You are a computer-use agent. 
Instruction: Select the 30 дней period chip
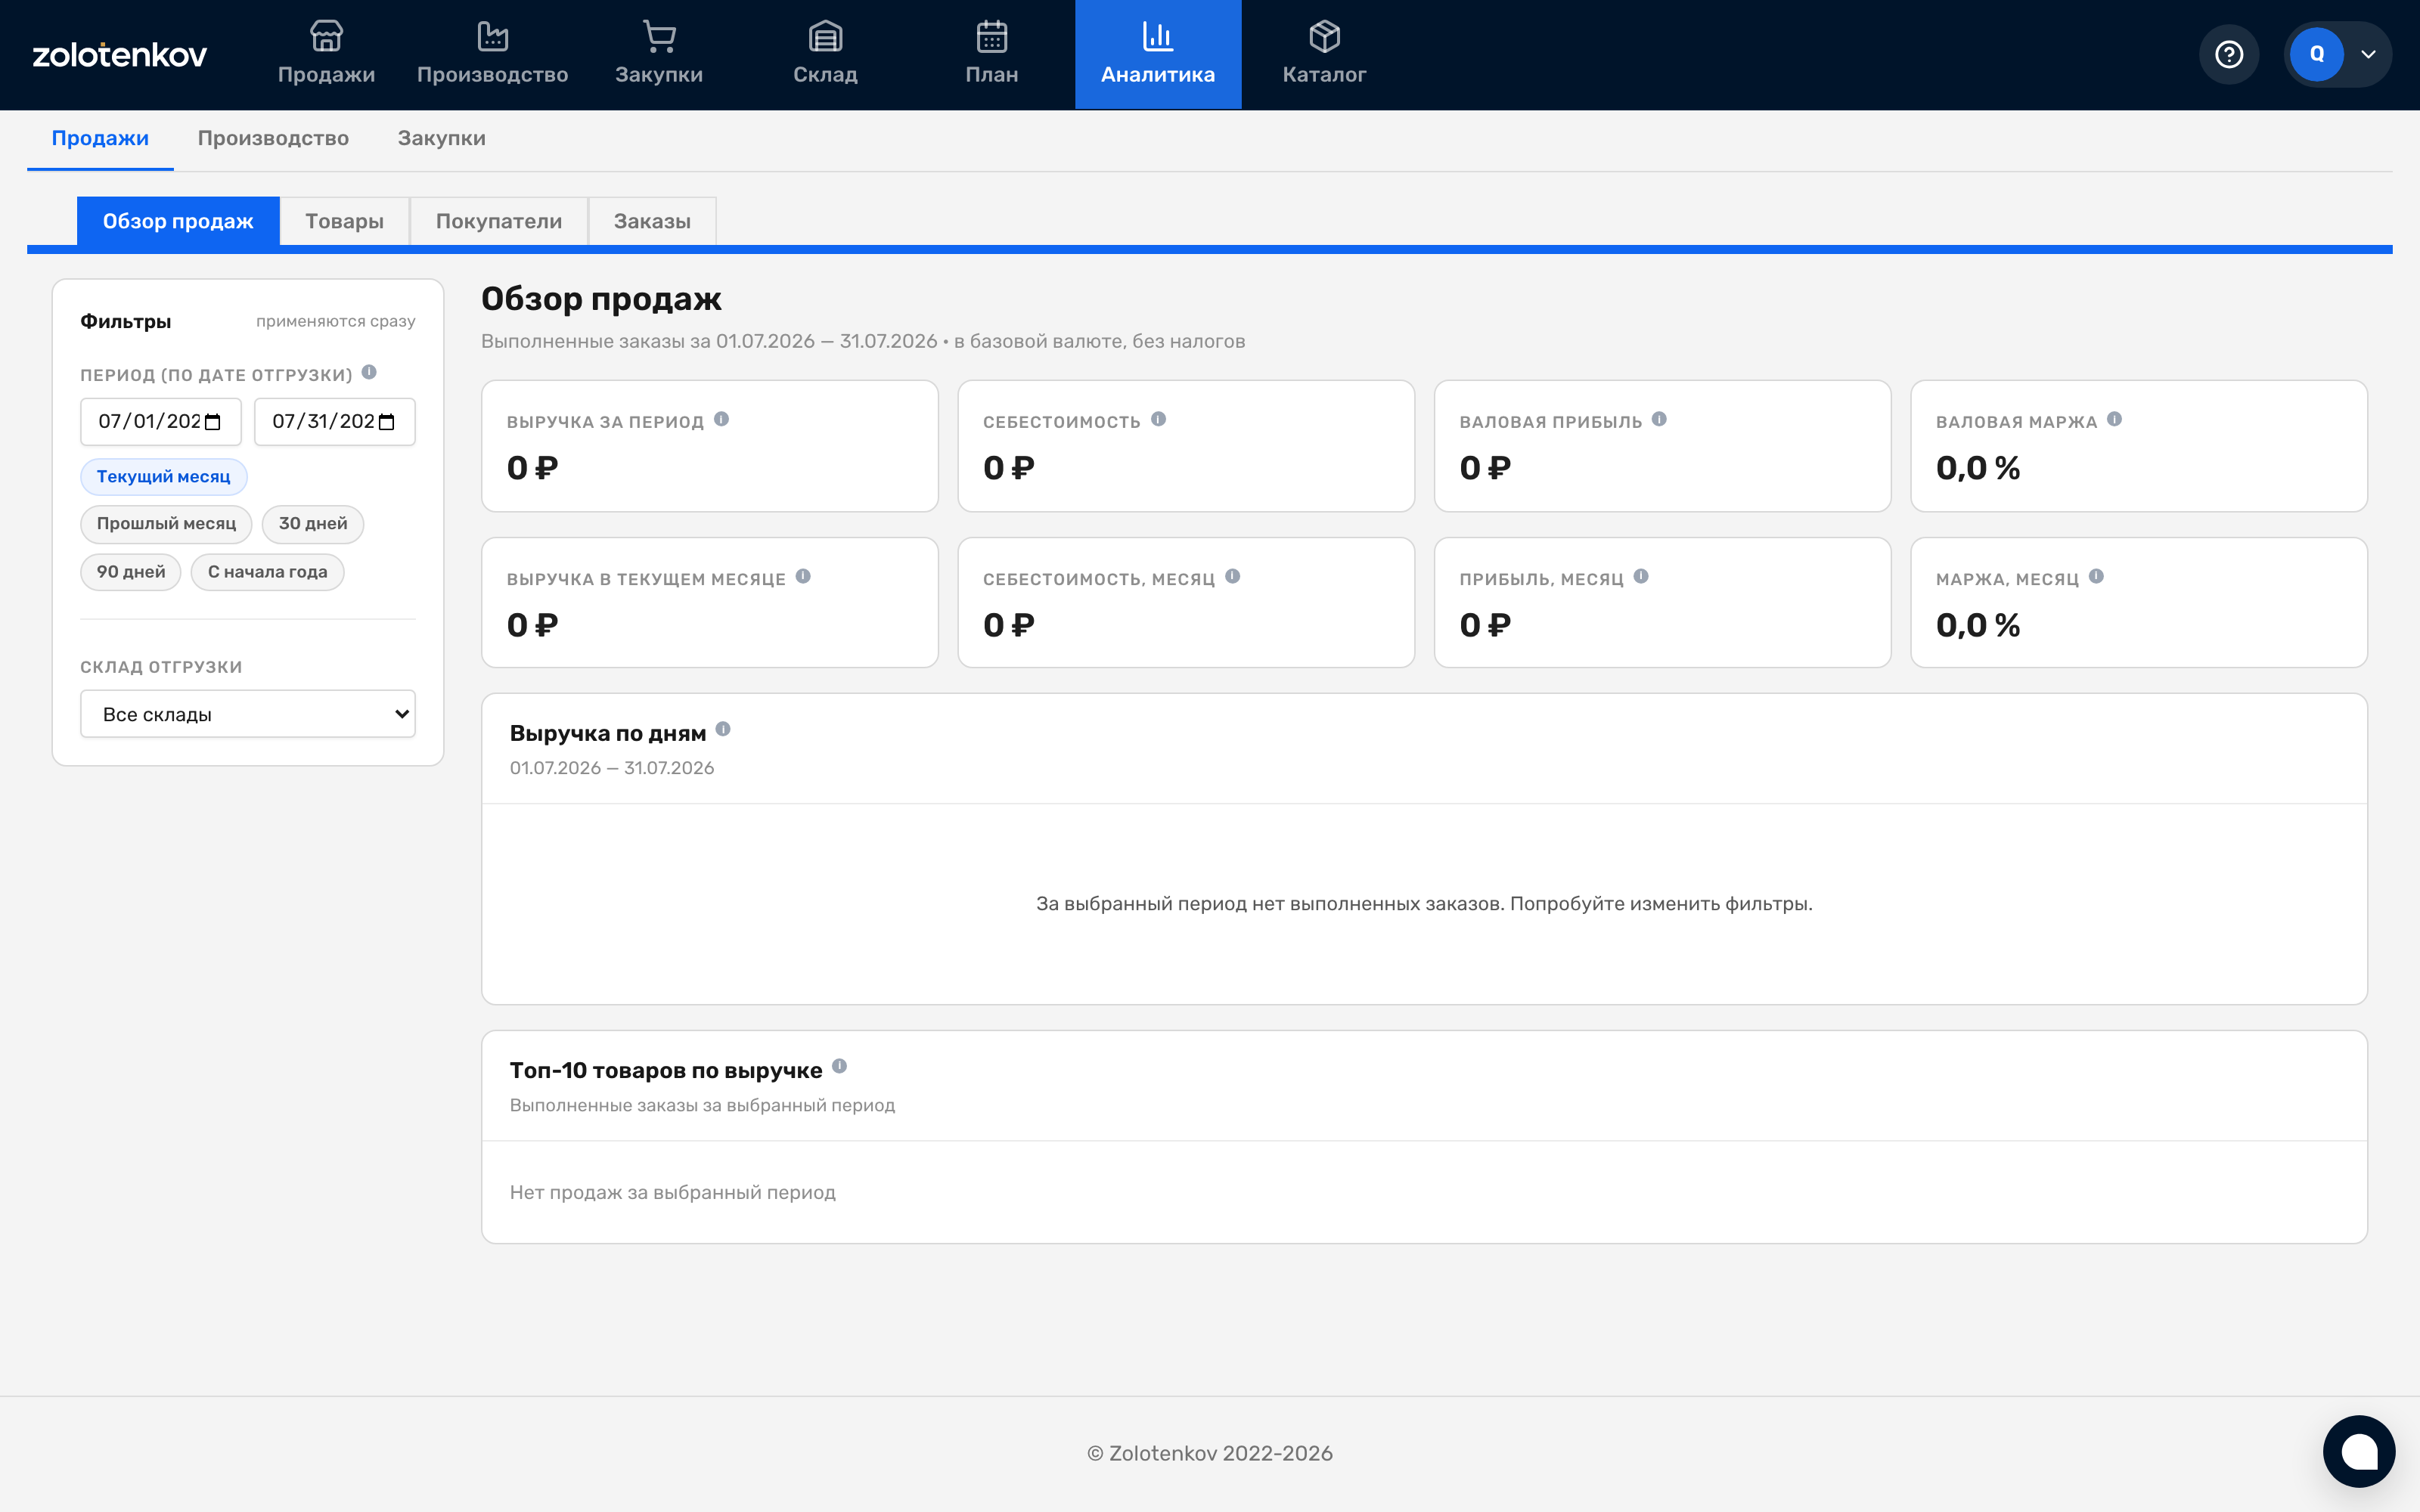[313, 524]
